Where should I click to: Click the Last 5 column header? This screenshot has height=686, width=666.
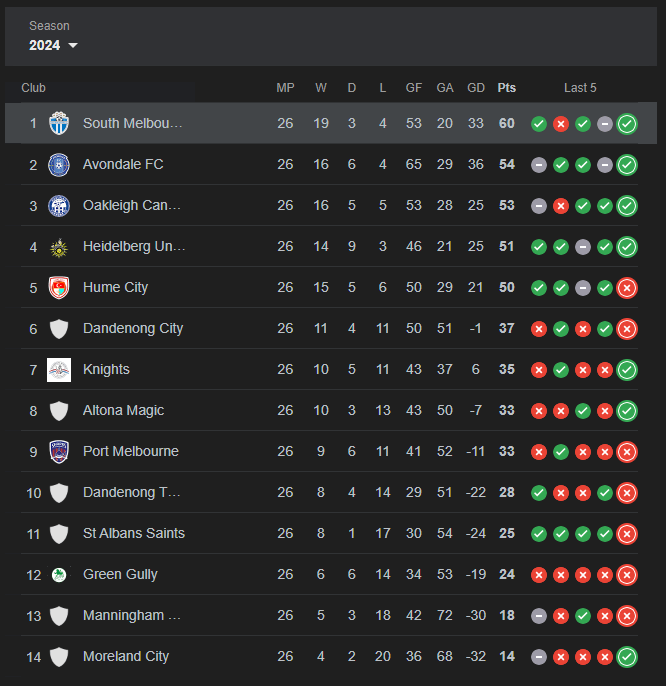[580, 88]
